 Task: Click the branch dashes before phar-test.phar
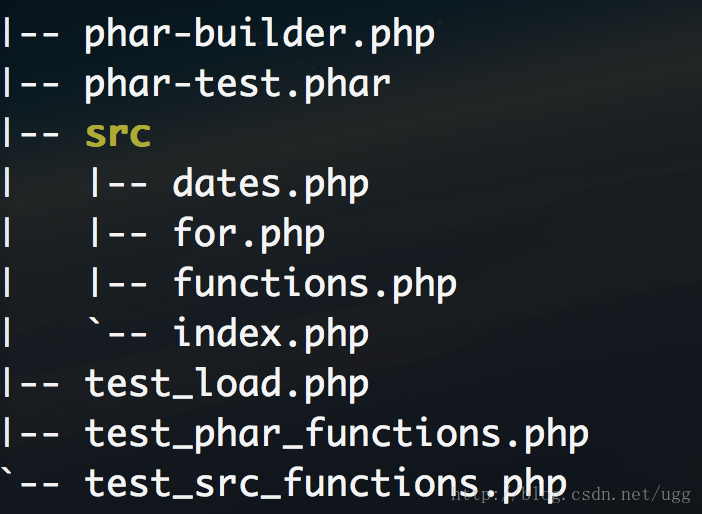[x=31, y=84]
